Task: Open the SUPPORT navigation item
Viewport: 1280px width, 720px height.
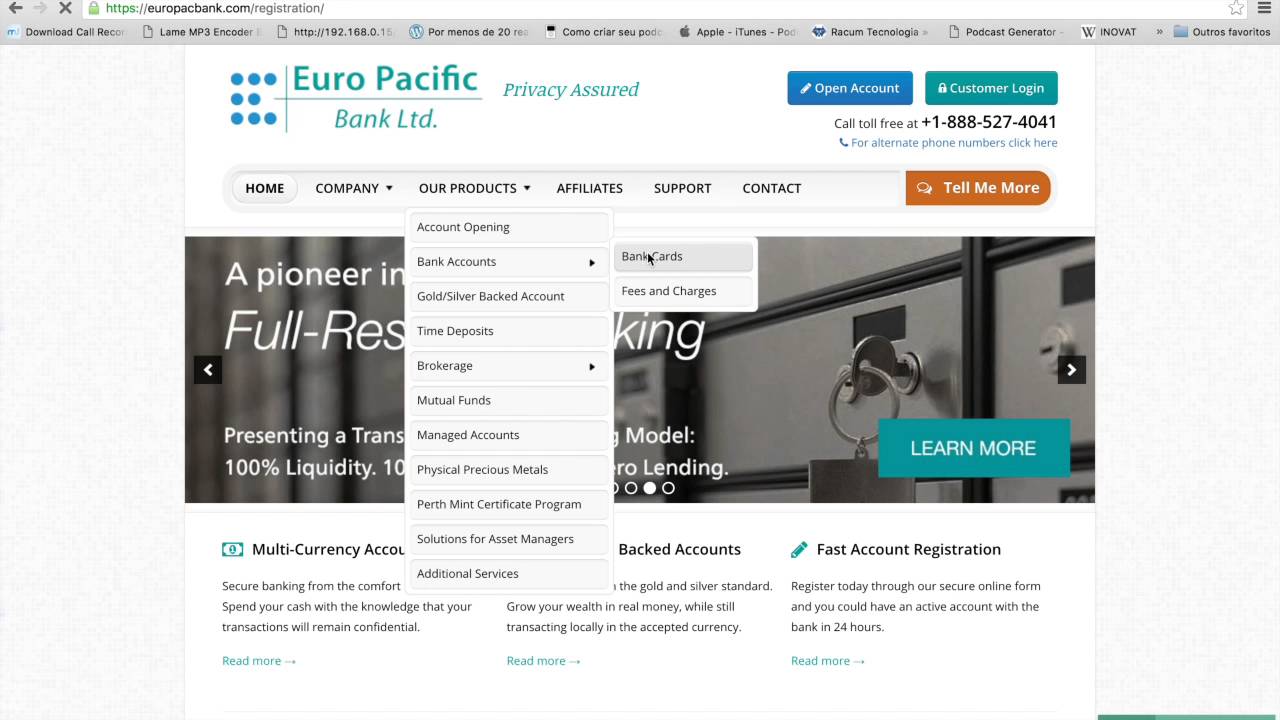Action: click(x=683, y=188)
